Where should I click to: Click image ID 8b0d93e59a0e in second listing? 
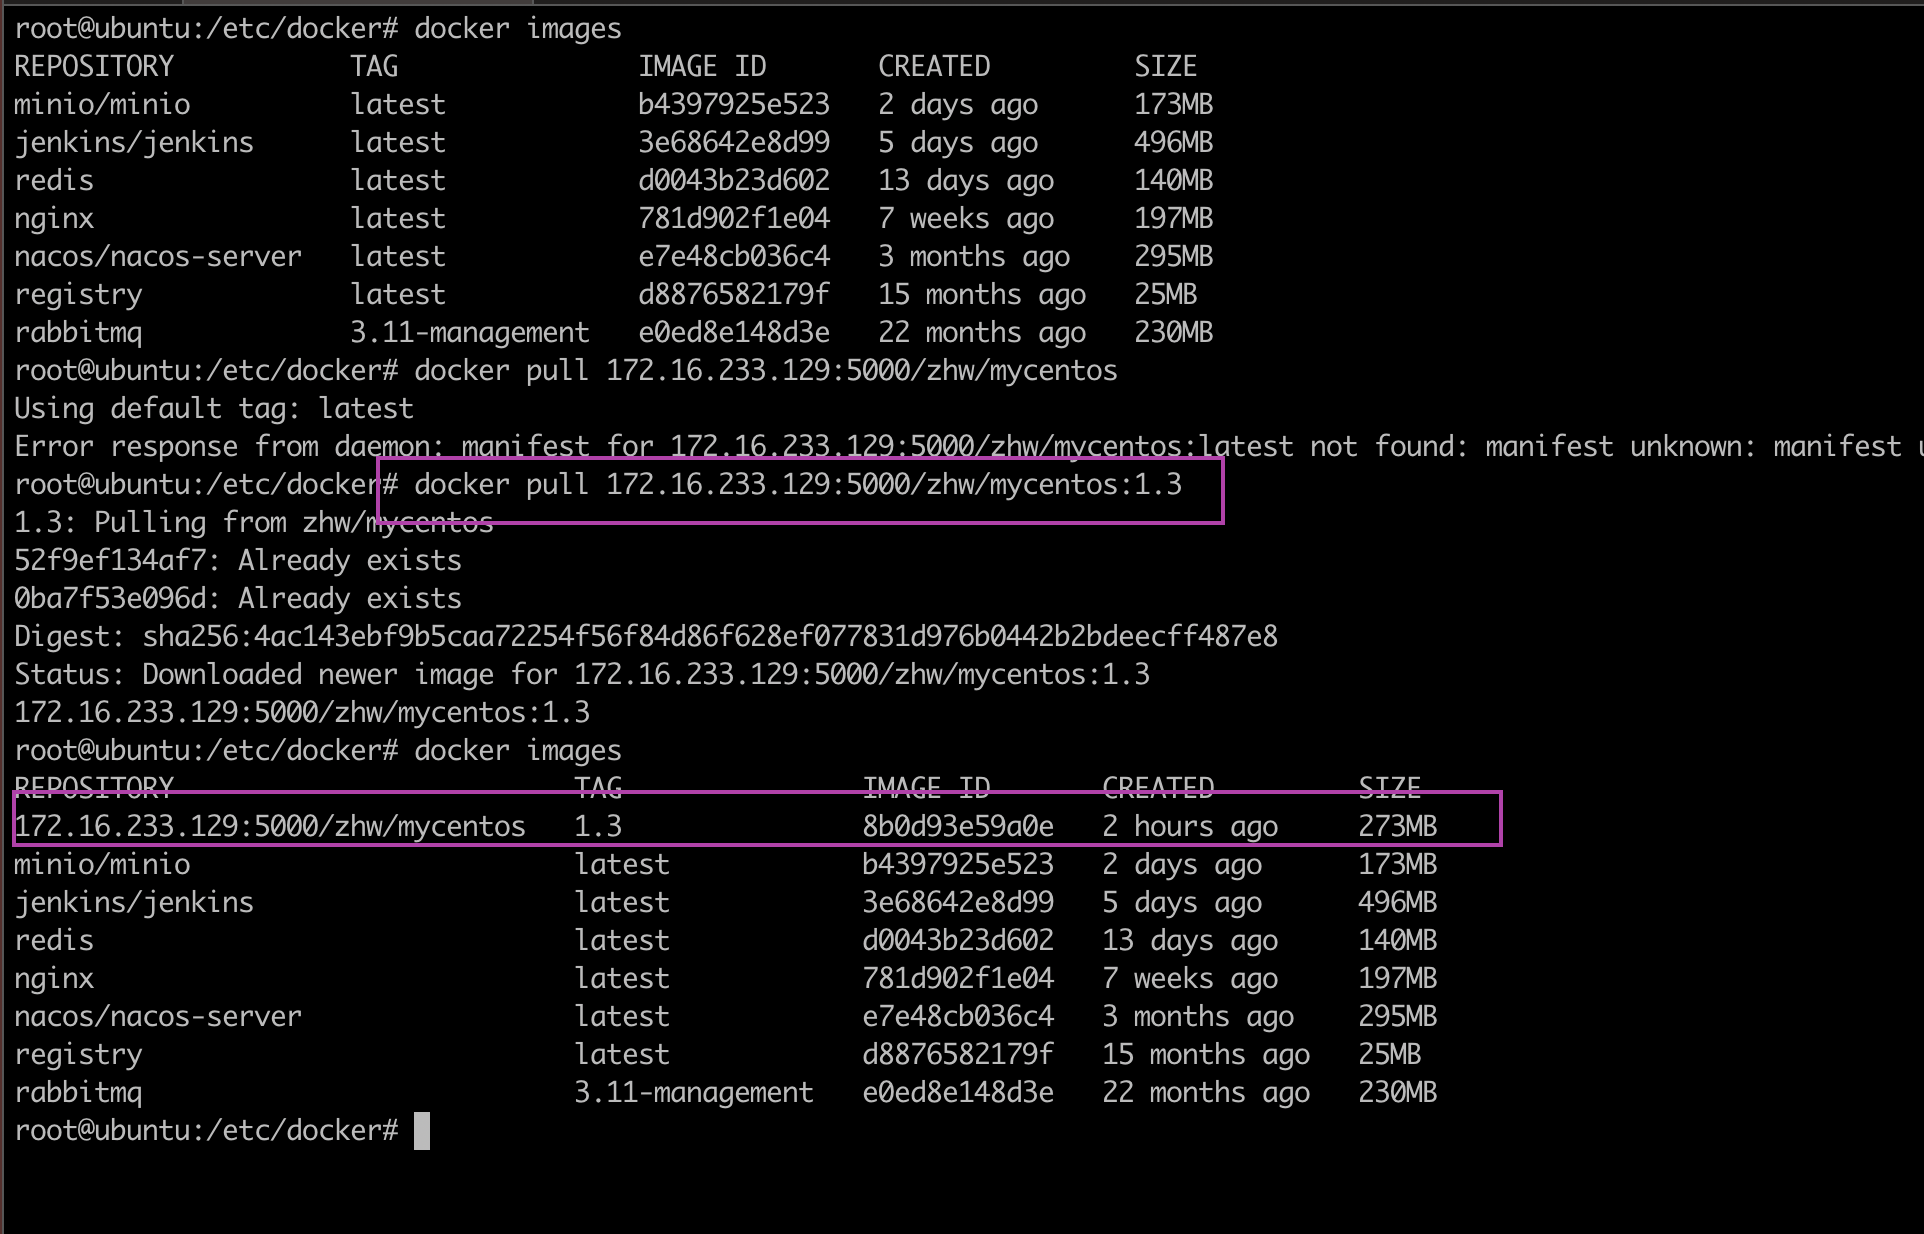tap(957, 826)
